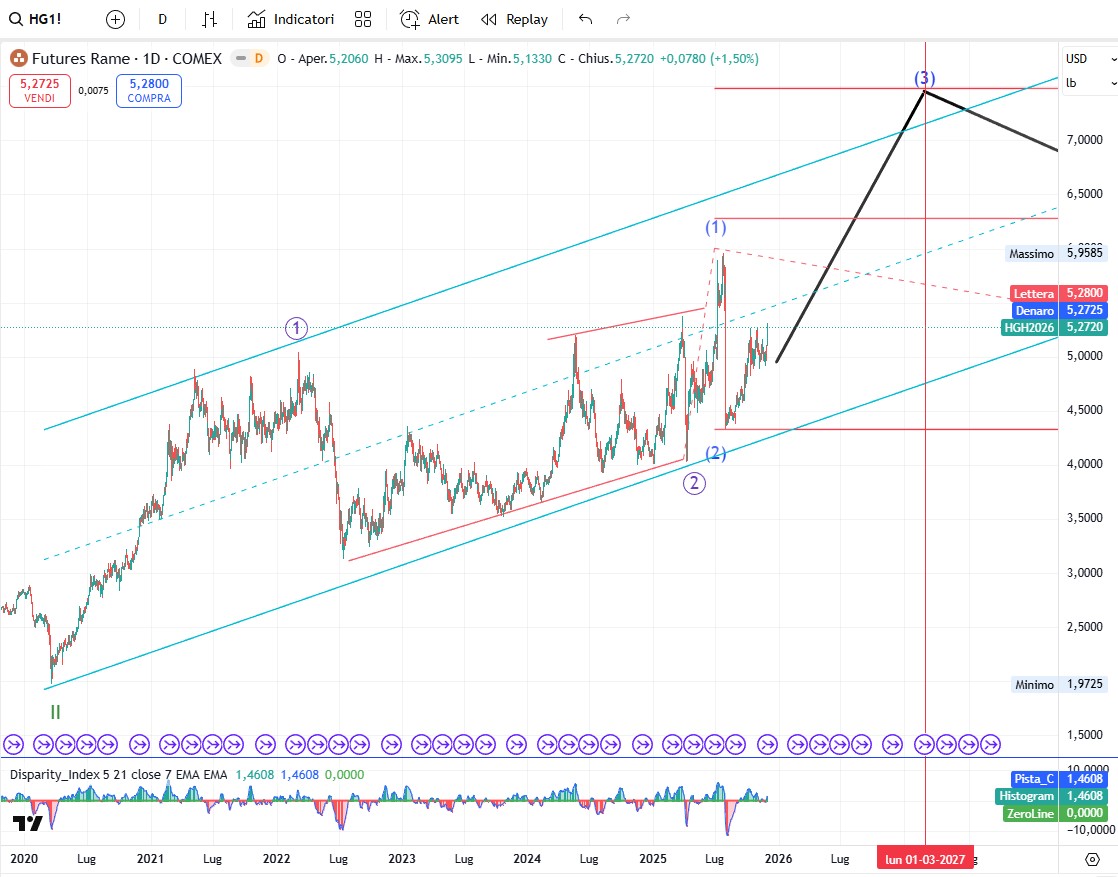Screen dimensions: 1118x877
Task: Create a new Alert
Action: click(429, 19)
